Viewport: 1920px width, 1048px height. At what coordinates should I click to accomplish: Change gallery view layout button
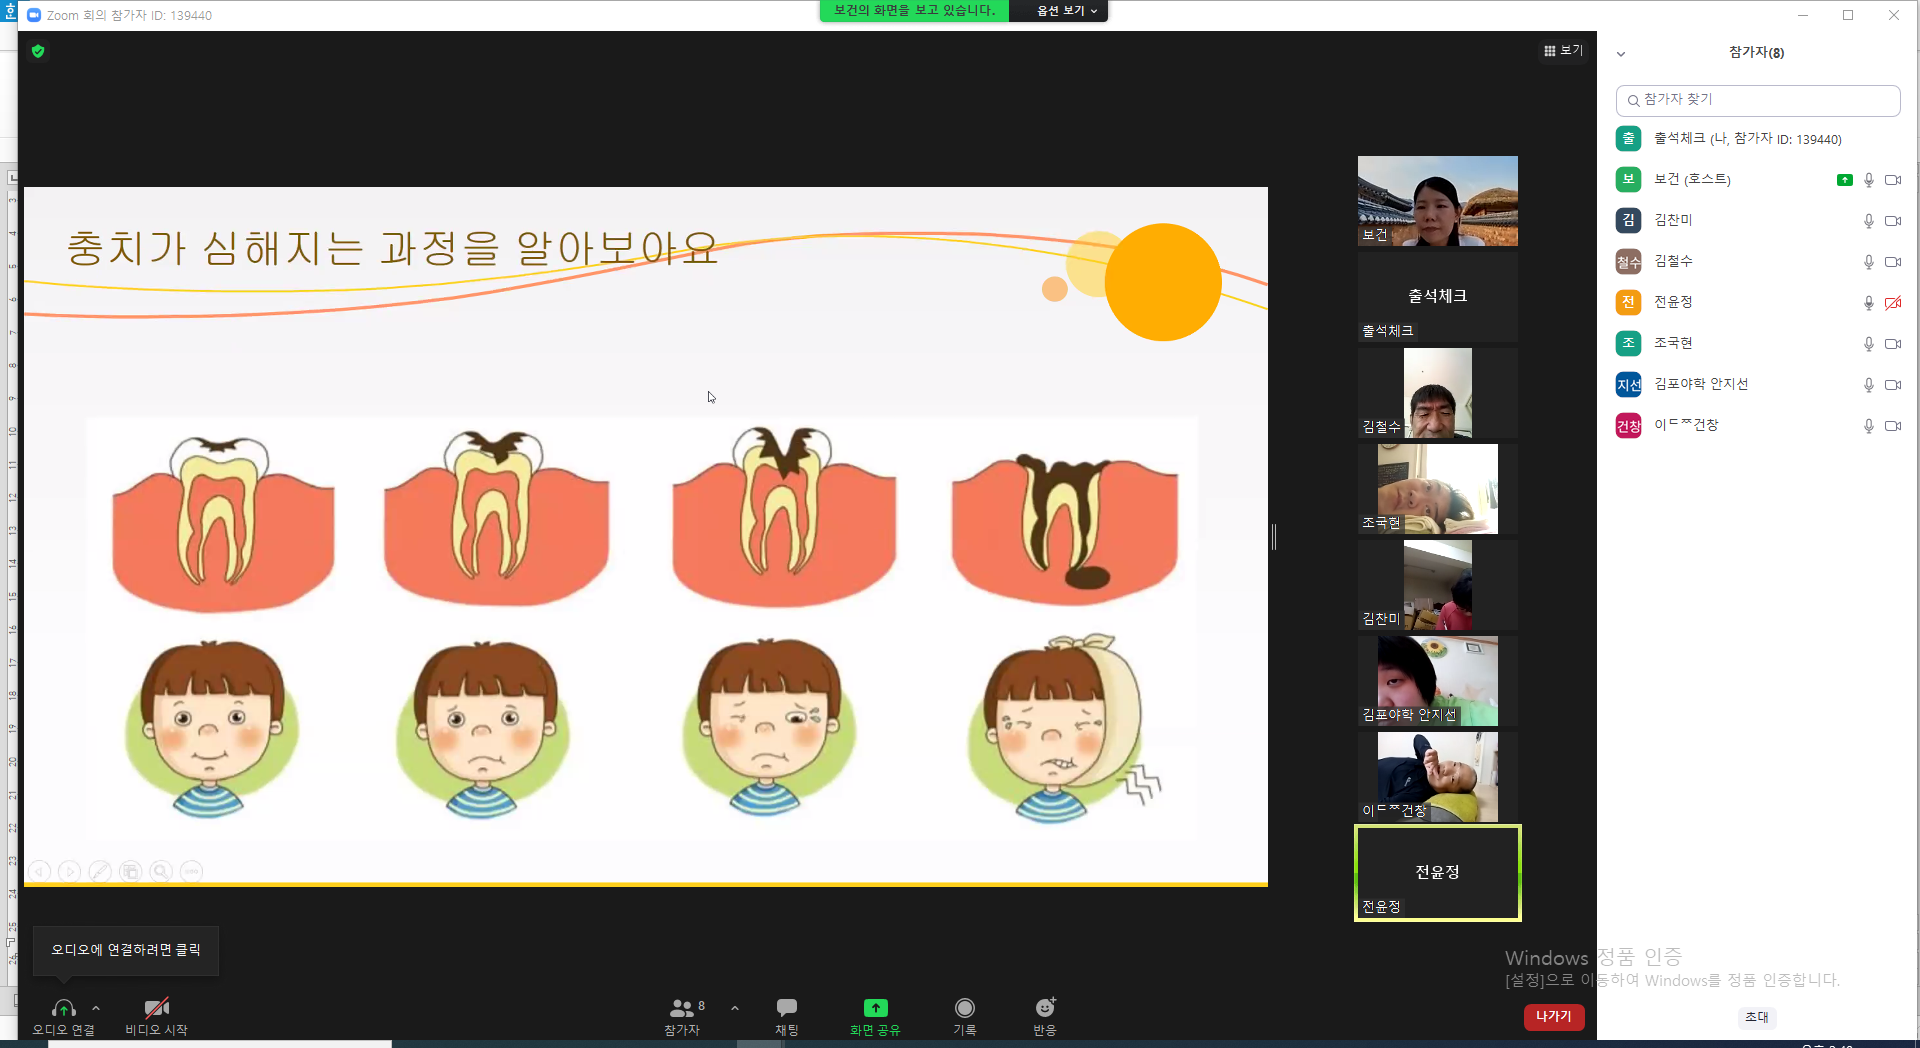click(x=1563, y=50)
